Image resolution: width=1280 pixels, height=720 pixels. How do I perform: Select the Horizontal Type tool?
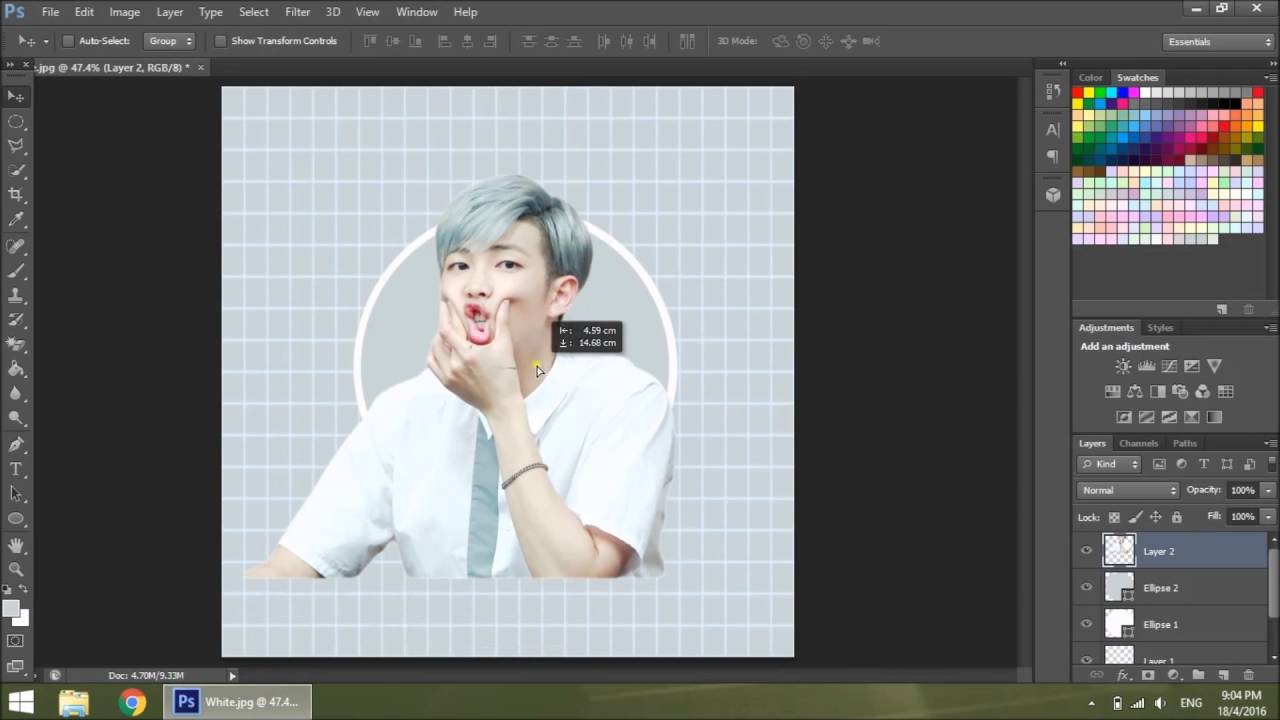[x=16, y=469]
